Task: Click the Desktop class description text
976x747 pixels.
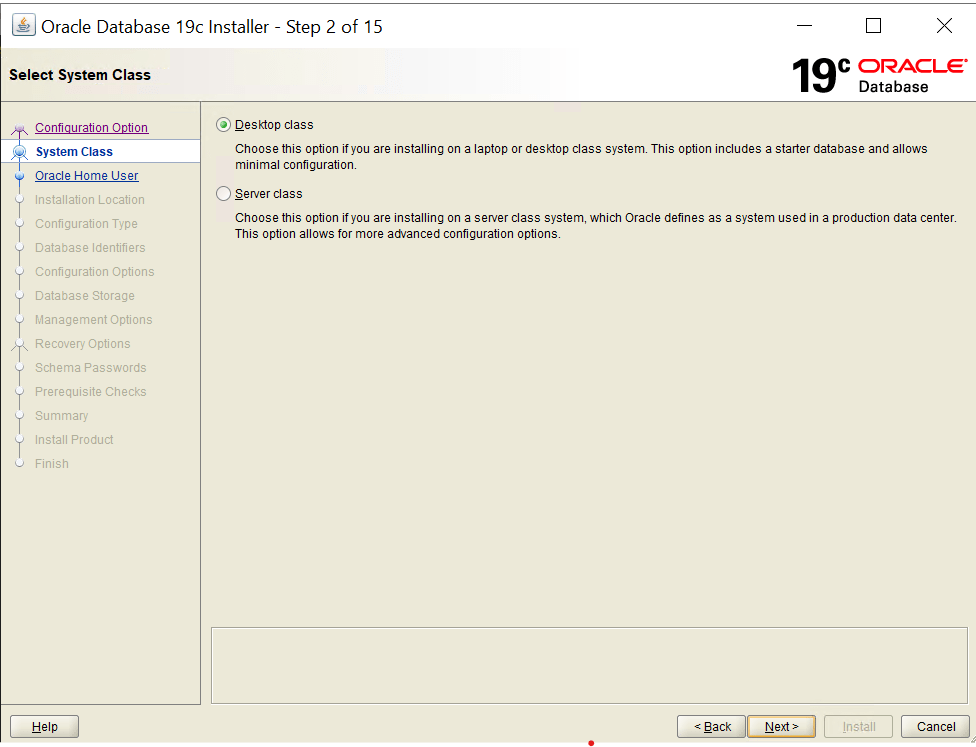Action: (581, 157)
